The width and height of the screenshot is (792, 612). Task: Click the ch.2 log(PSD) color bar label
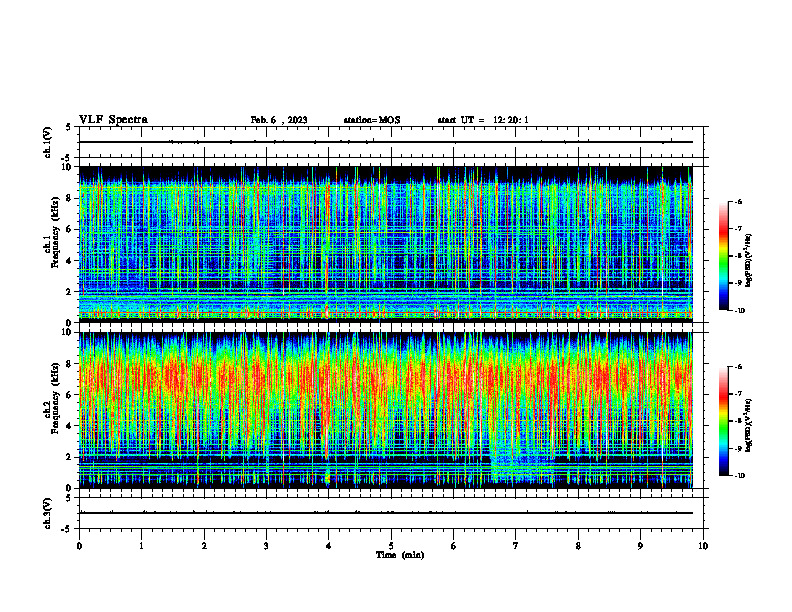click(x=749, y=425)
